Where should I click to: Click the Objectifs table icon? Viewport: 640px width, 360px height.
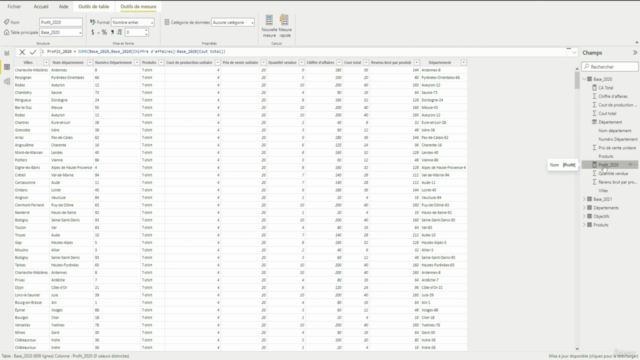[589, 216]
